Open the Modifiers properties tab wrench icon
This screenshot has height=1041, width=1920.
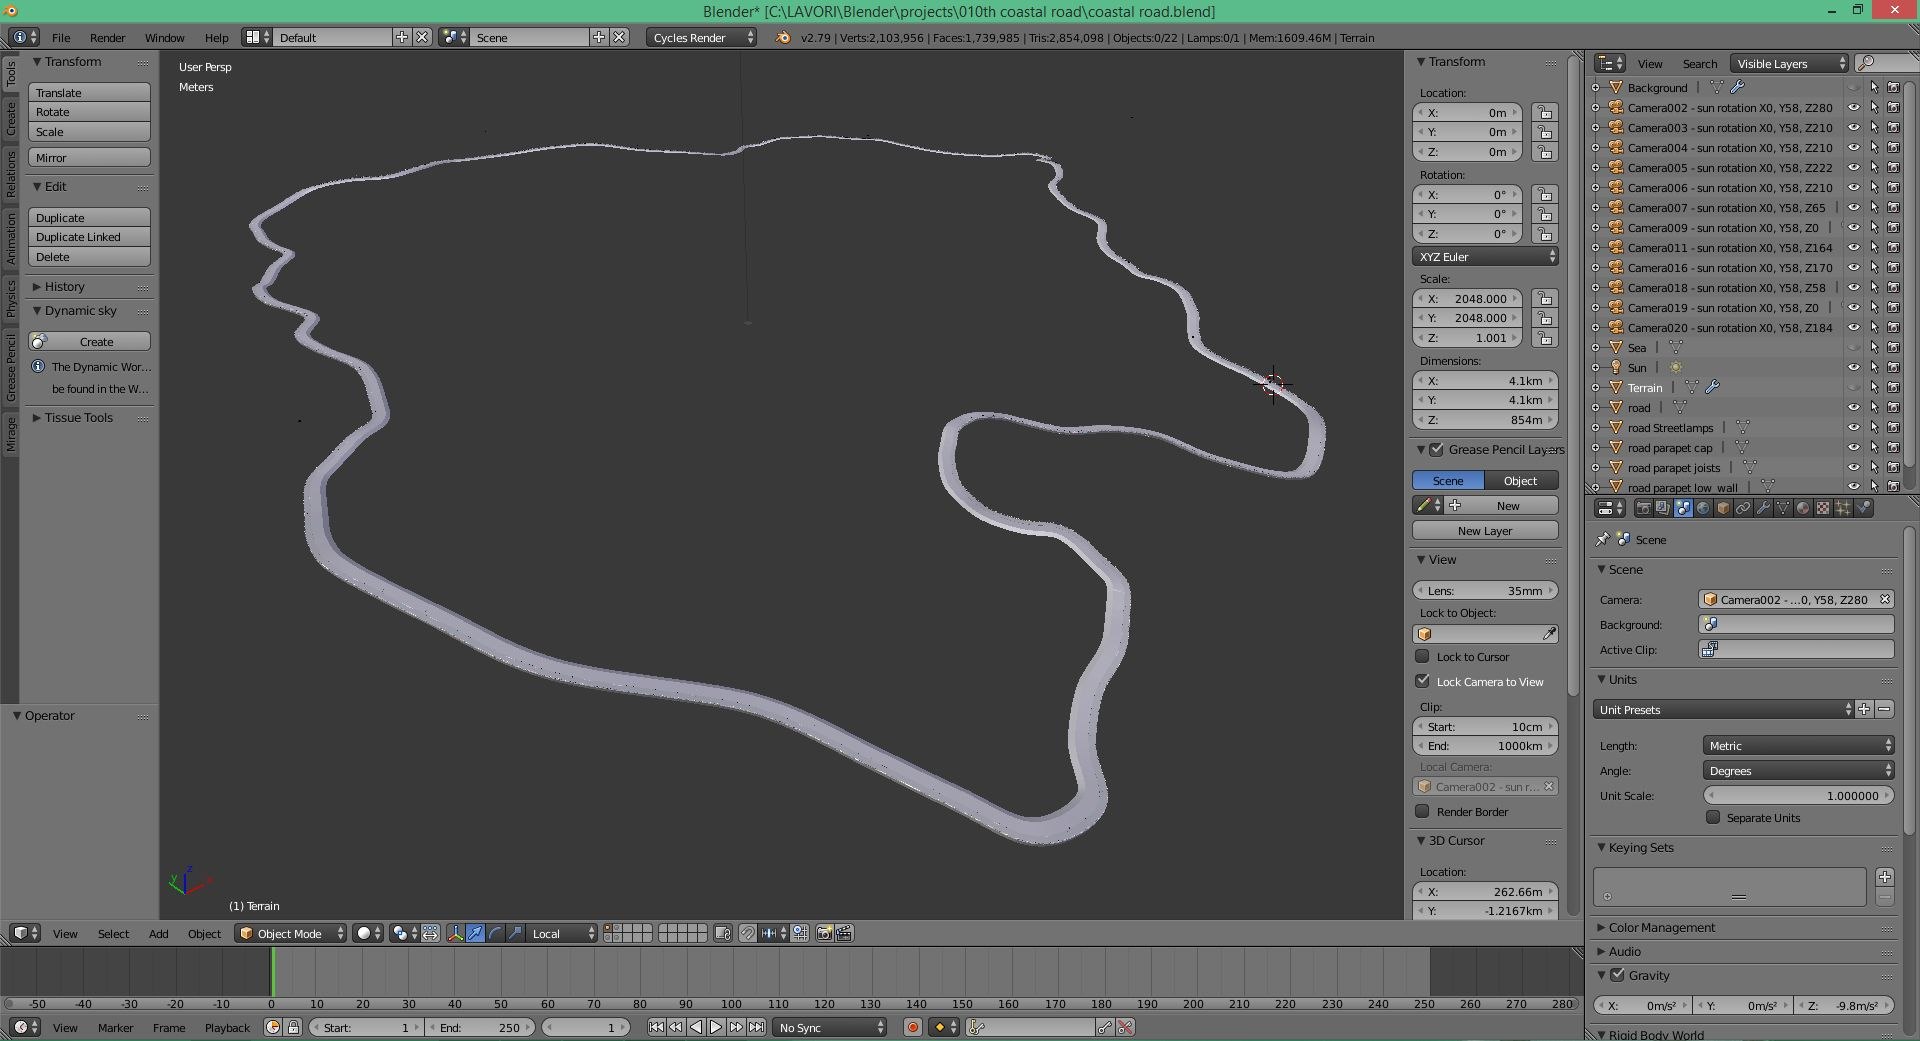tap(1763, 508)
